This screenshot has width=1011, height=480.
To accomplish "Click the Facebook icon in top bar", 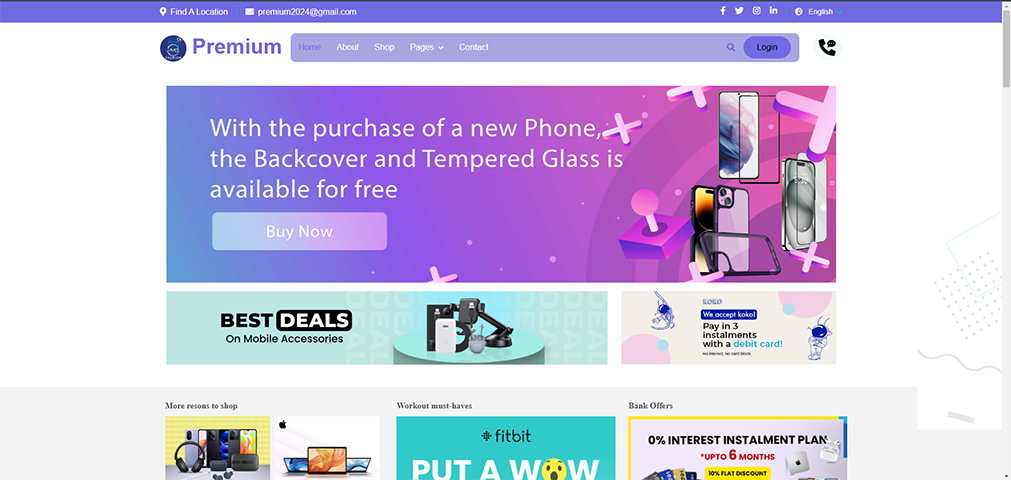I will [x=723, y=11].
